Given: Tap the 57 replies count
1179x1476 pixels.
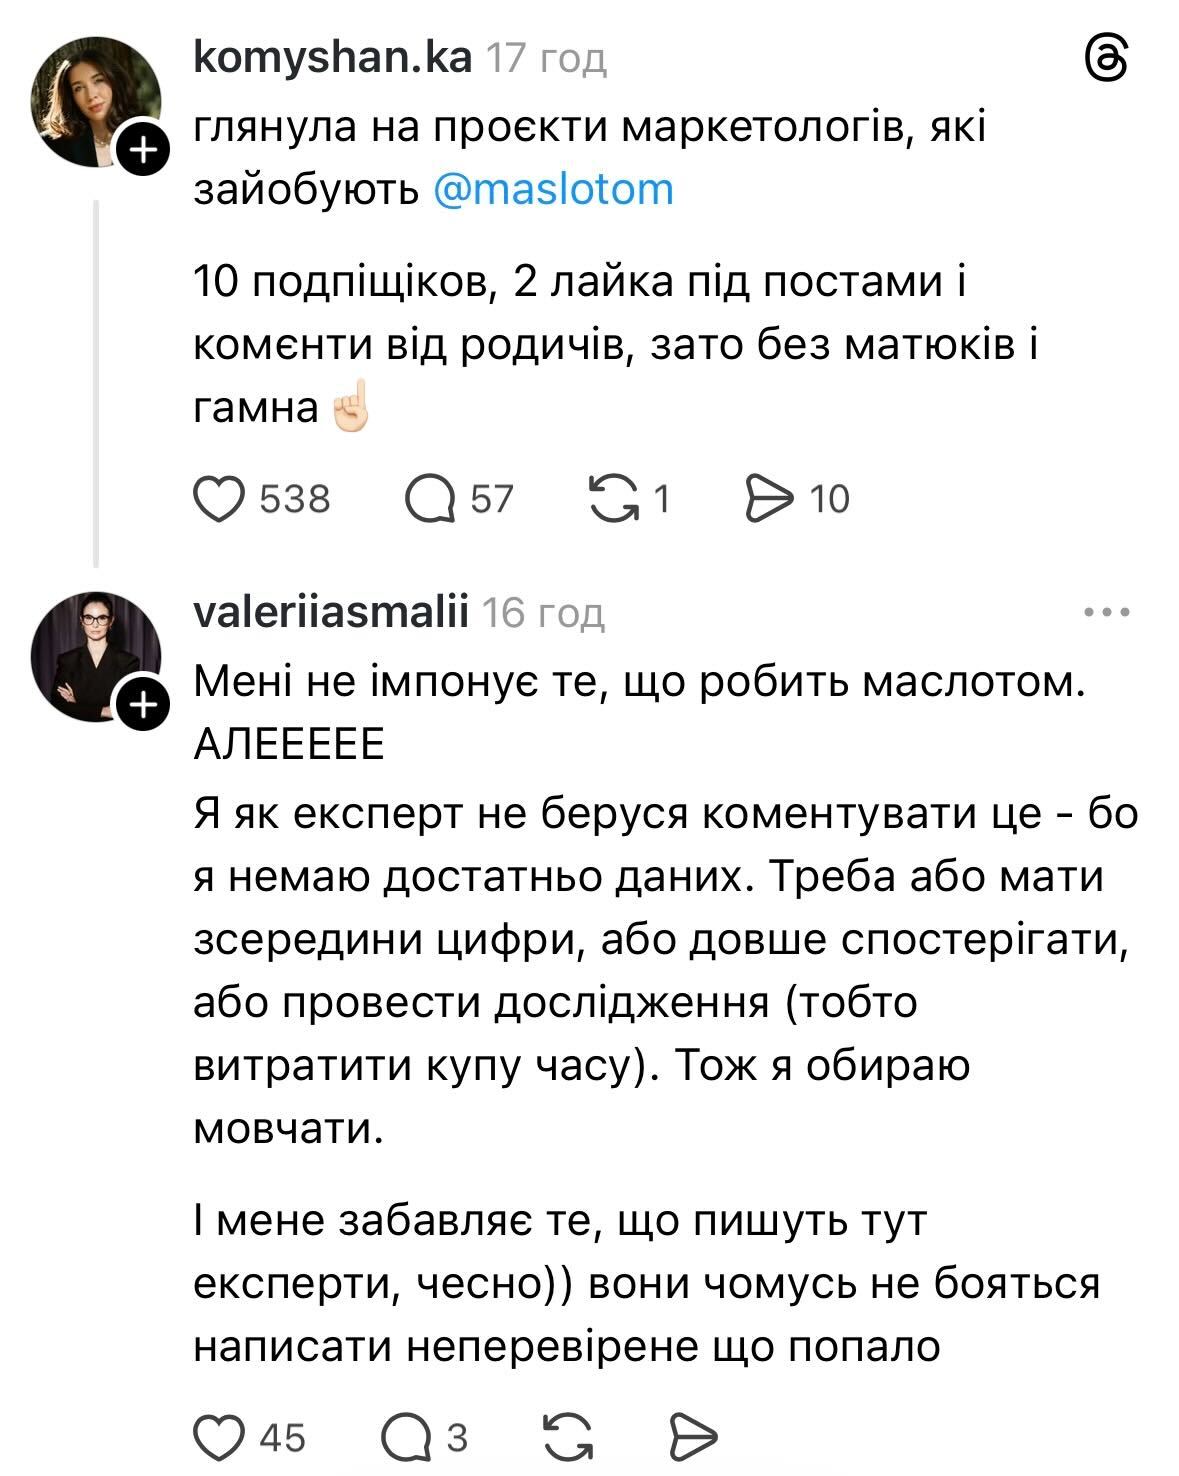Looking at the screenshot, I should pos(491,498).
